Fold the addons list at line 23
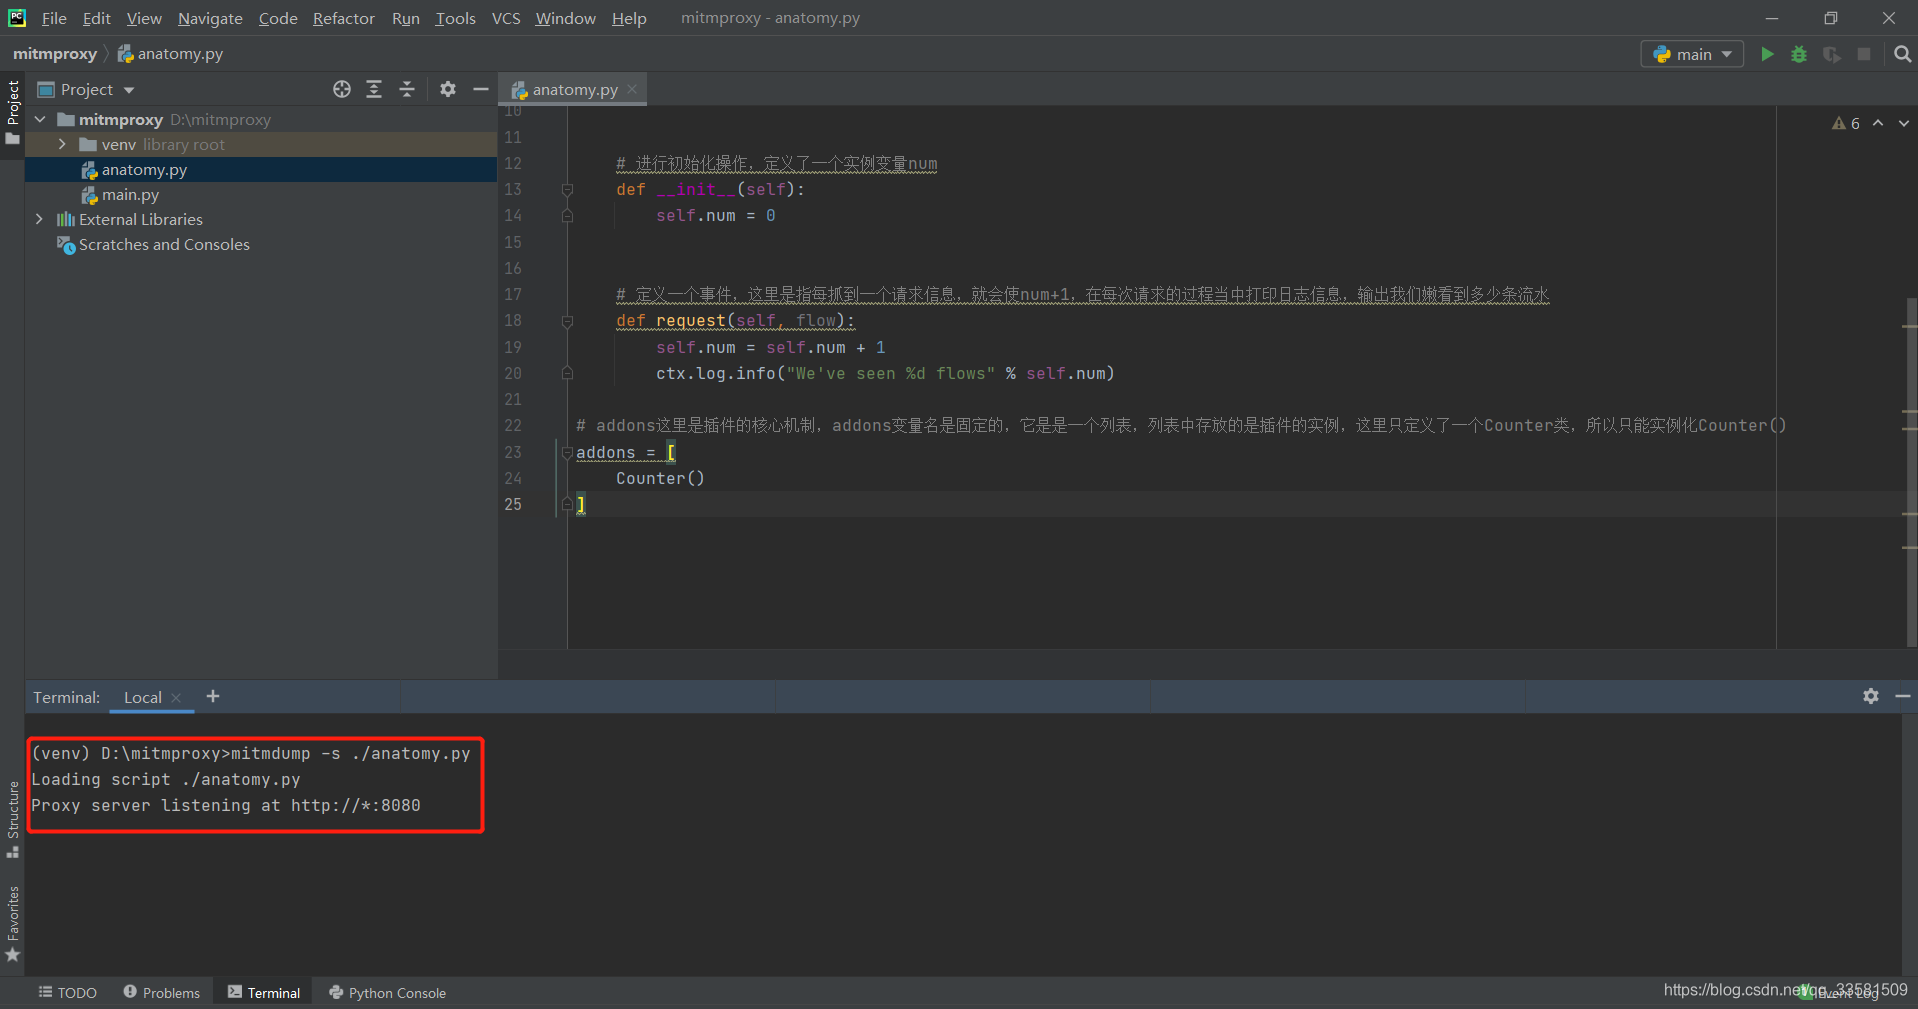Screen dimensions: 1918x1009 click(567, 453)
